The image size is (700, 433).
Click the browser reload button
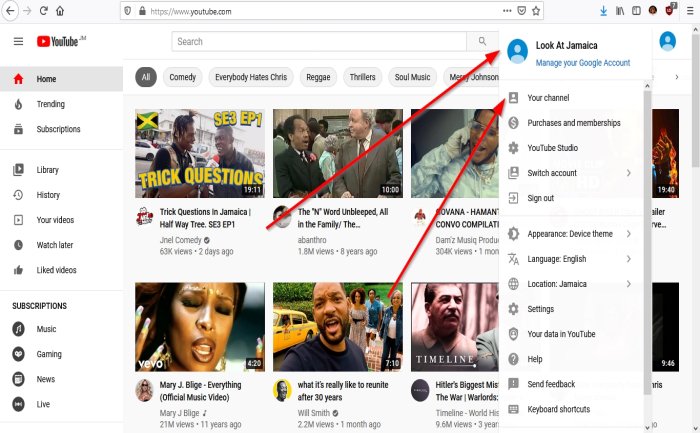(43, 11)
